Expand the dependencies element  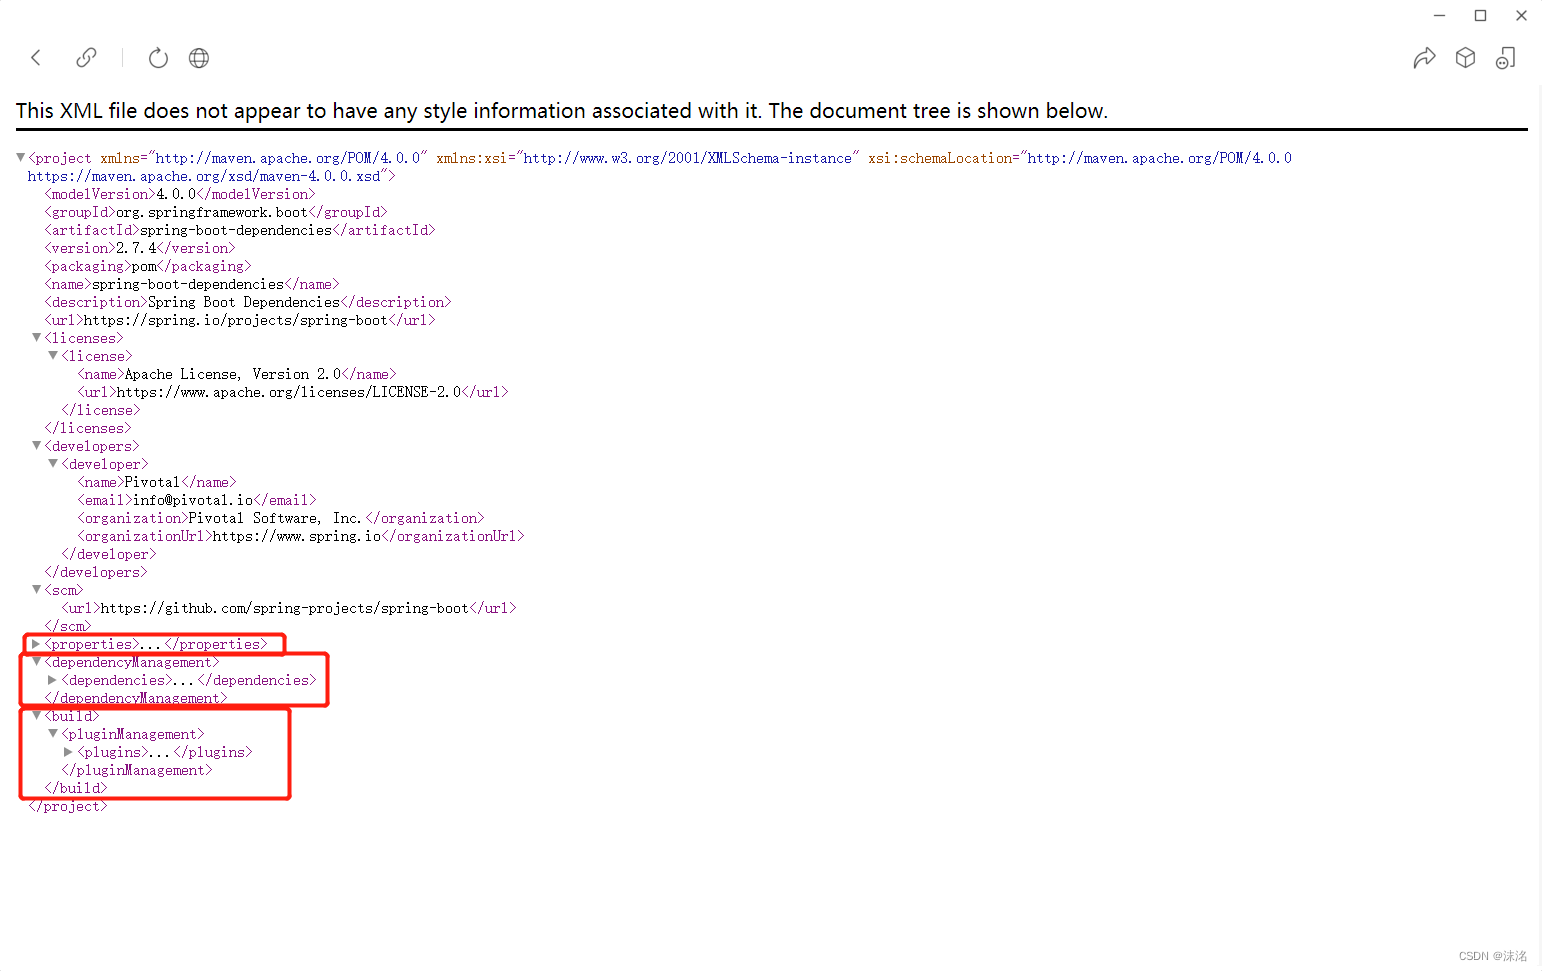pyautogui.click(x=52, y=680)
